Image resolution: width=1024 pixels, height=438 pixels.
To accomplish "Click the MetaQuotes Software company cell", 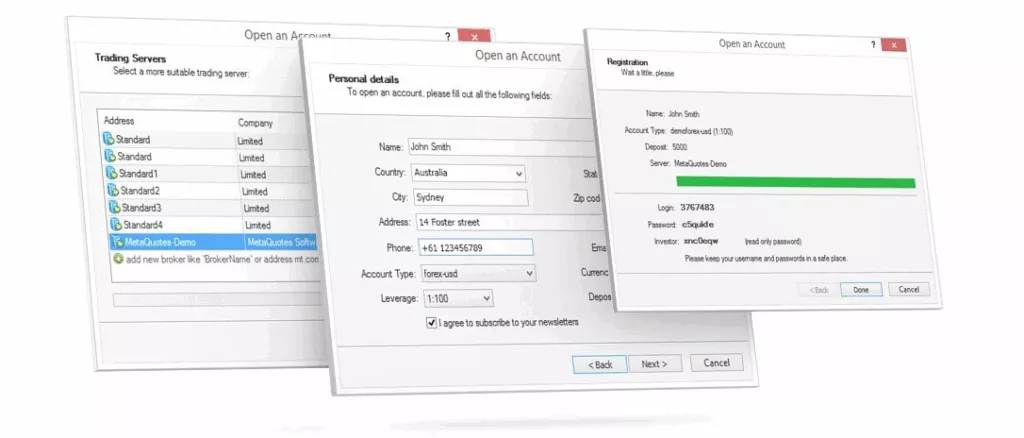I will 282,243.
